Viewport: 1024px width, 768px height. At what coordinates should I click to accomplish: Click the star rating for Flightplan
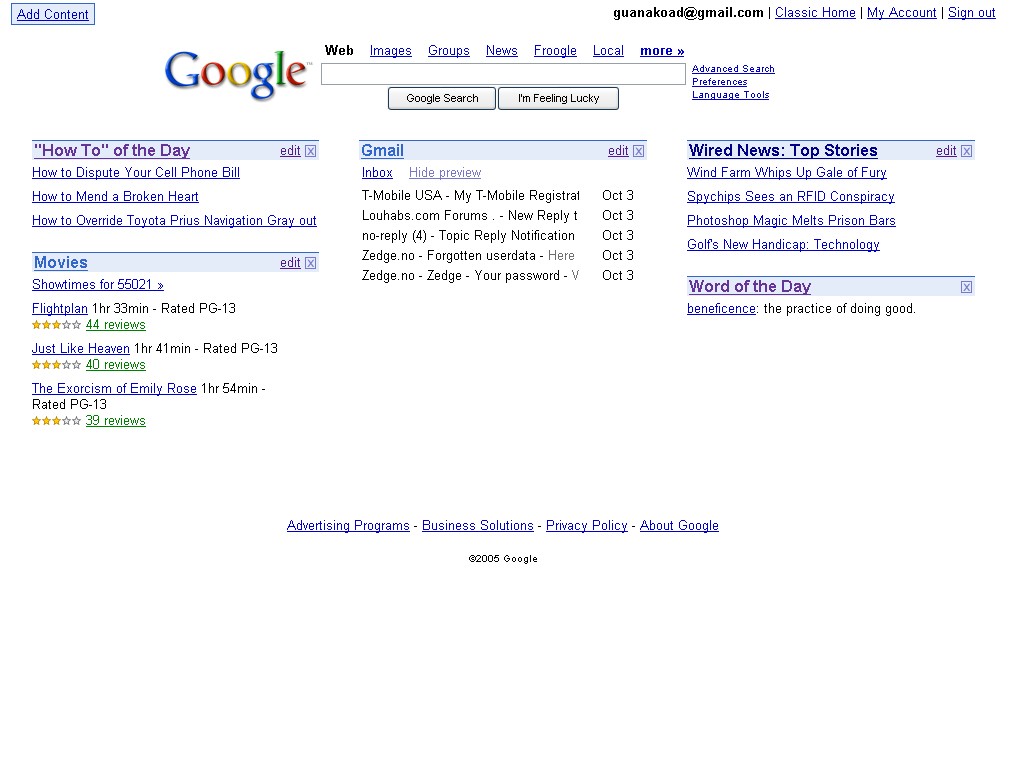click(x=56, y=325)
